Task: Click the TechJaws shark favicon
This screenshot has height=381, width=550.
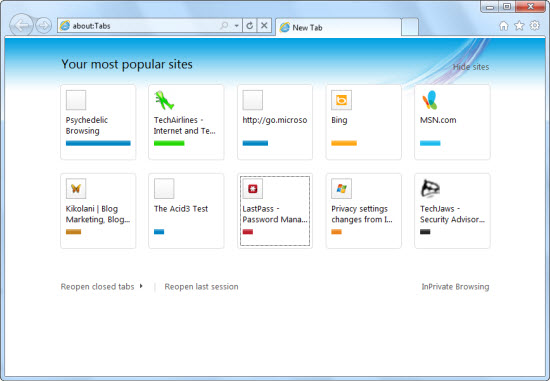Action: 430,189
